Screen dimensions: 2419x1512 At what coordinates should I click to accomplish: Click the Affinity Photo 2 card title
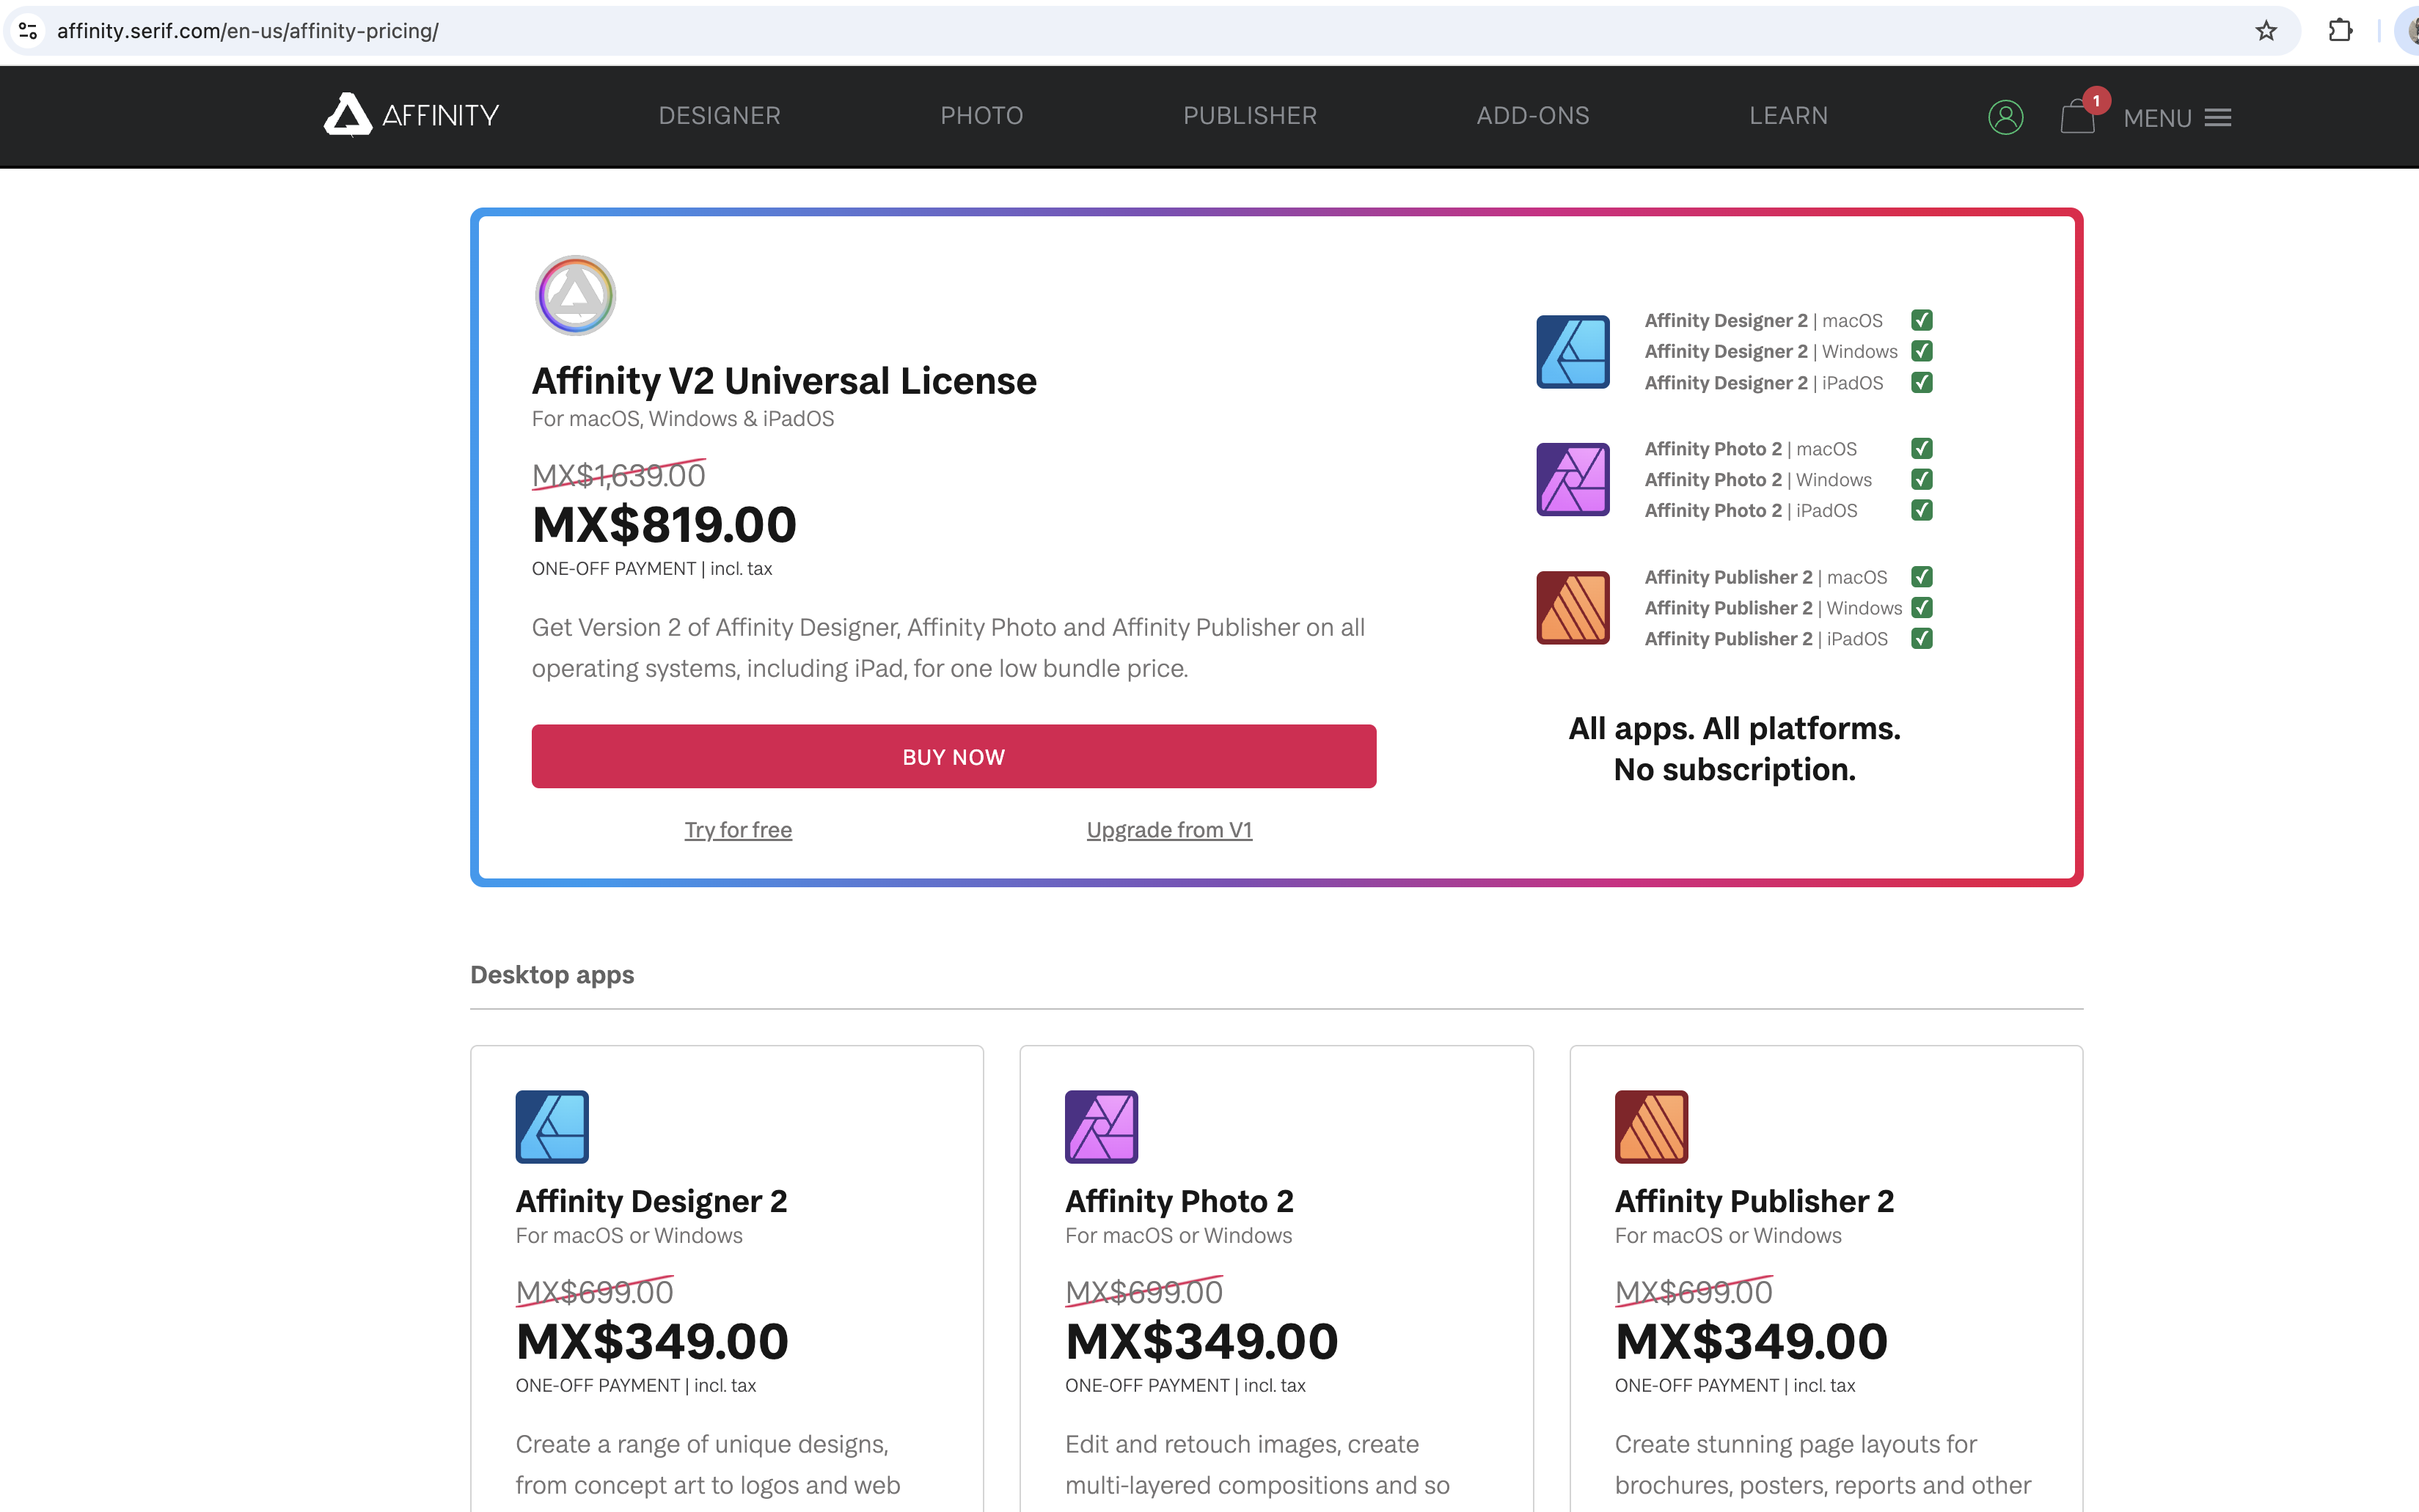(1179, 1201)
